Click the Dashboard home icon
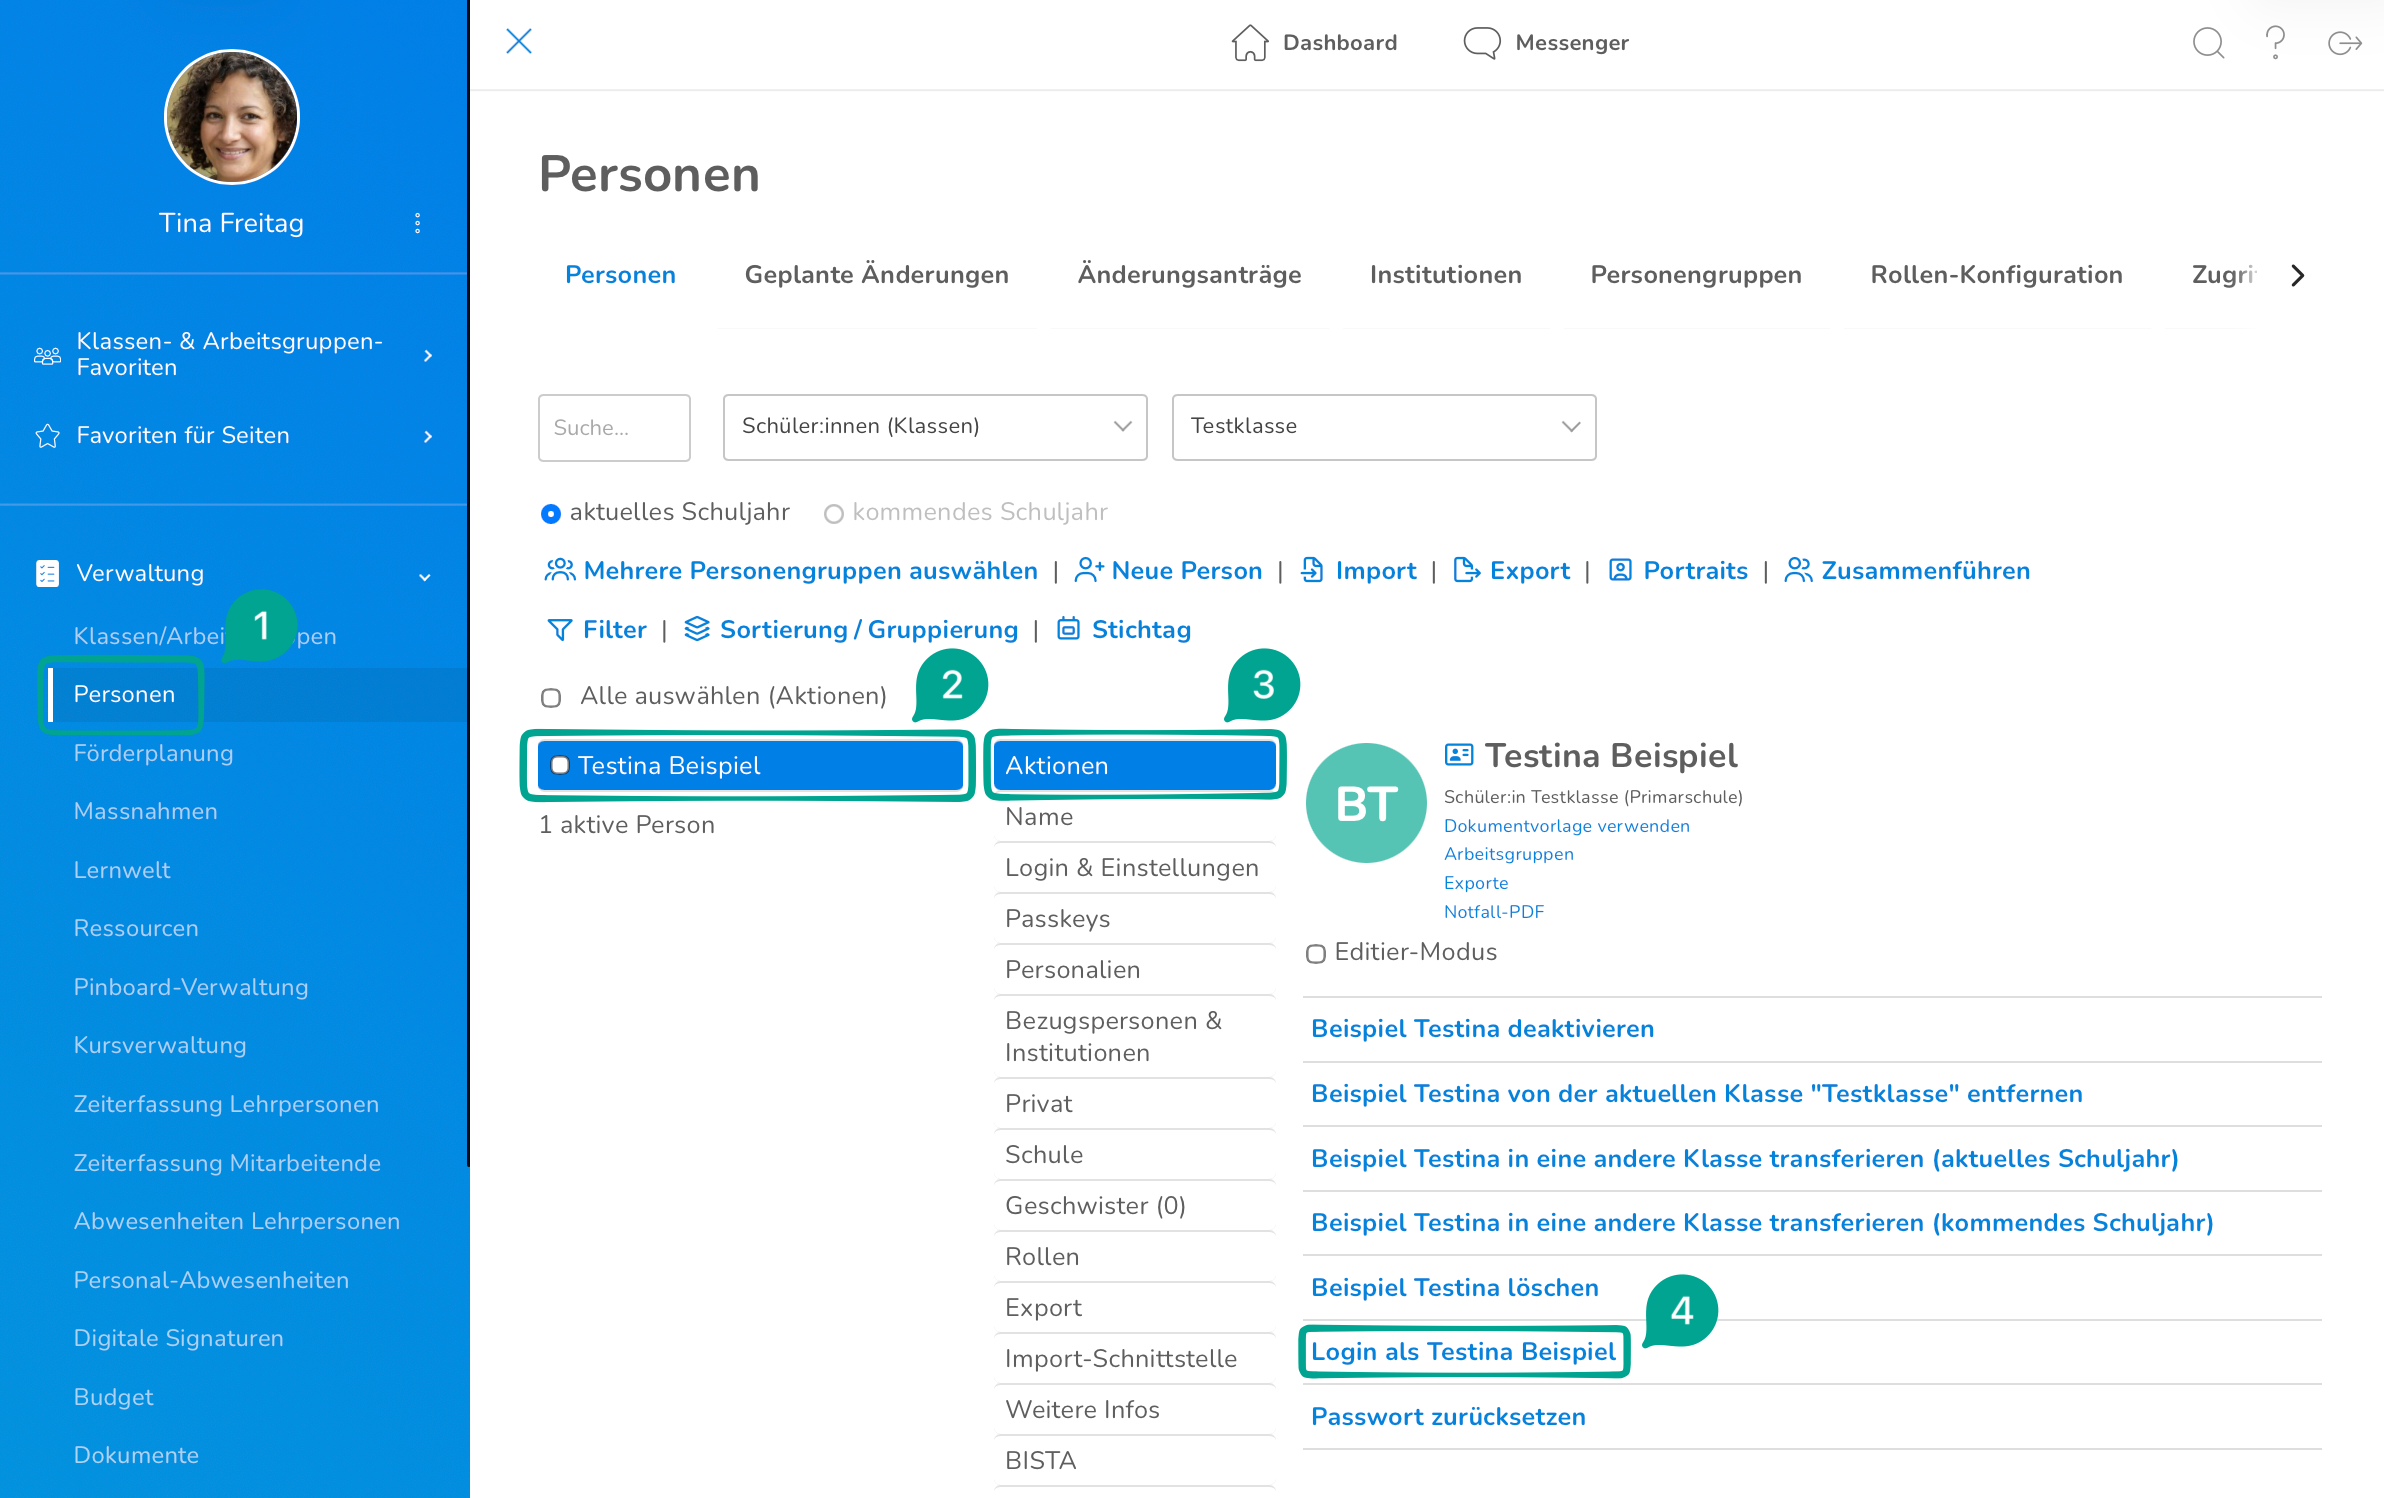 click(x=1249, y=43)
